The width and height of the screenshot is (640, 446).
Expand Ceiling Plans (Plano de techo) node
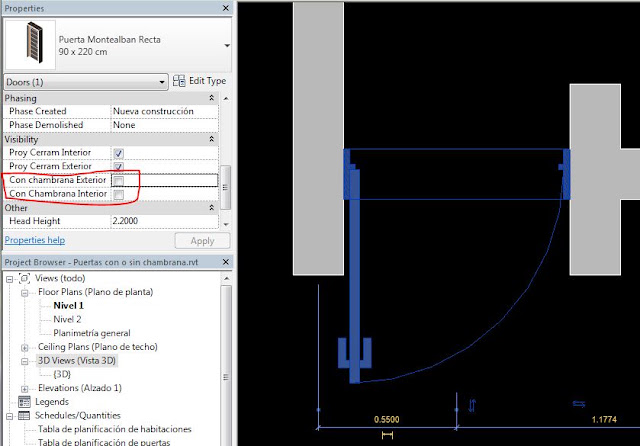tap(24, 348)
